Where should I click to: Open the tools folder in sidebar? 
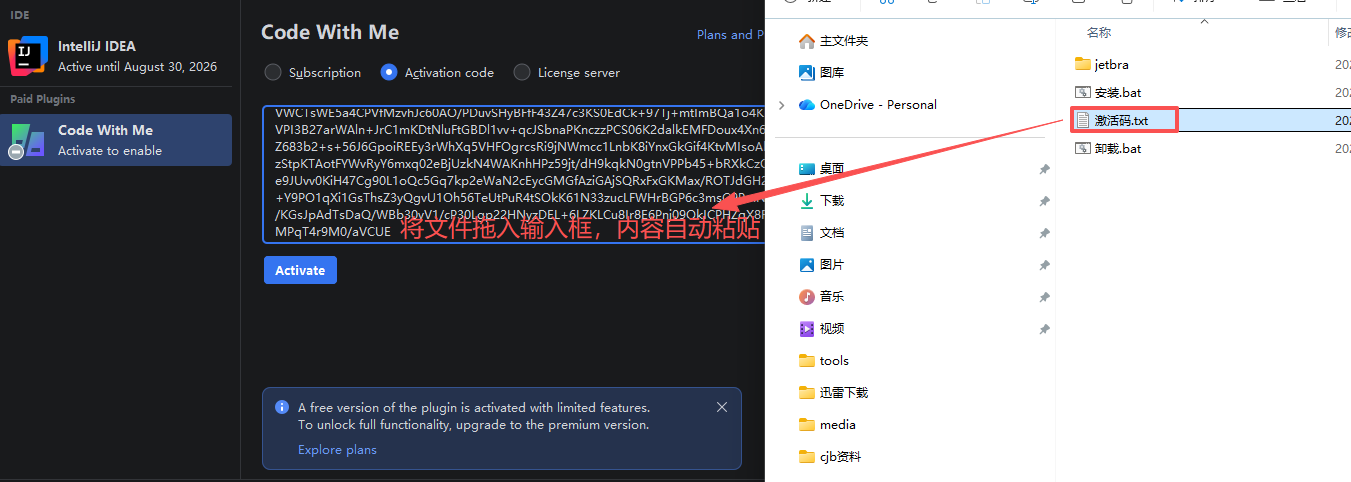point(824,361)
